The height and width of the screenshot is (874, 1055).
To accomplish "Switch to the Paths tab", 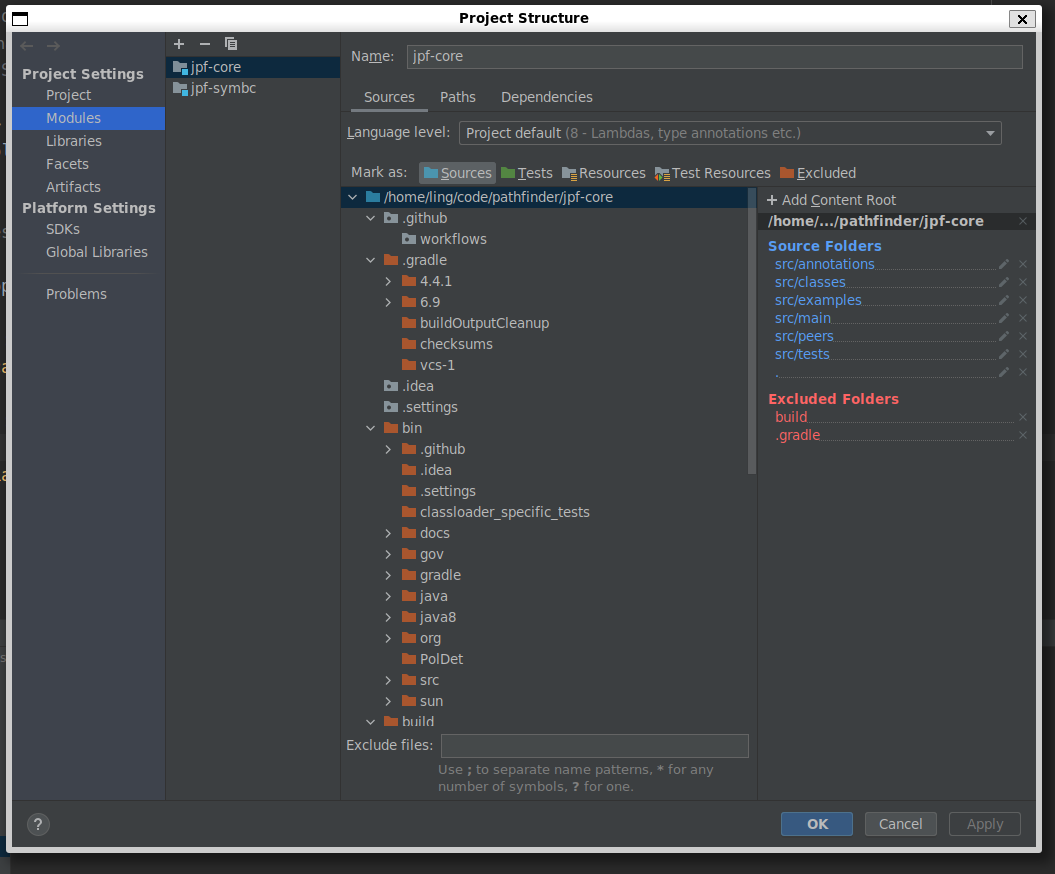I will [x=457, y=97].
